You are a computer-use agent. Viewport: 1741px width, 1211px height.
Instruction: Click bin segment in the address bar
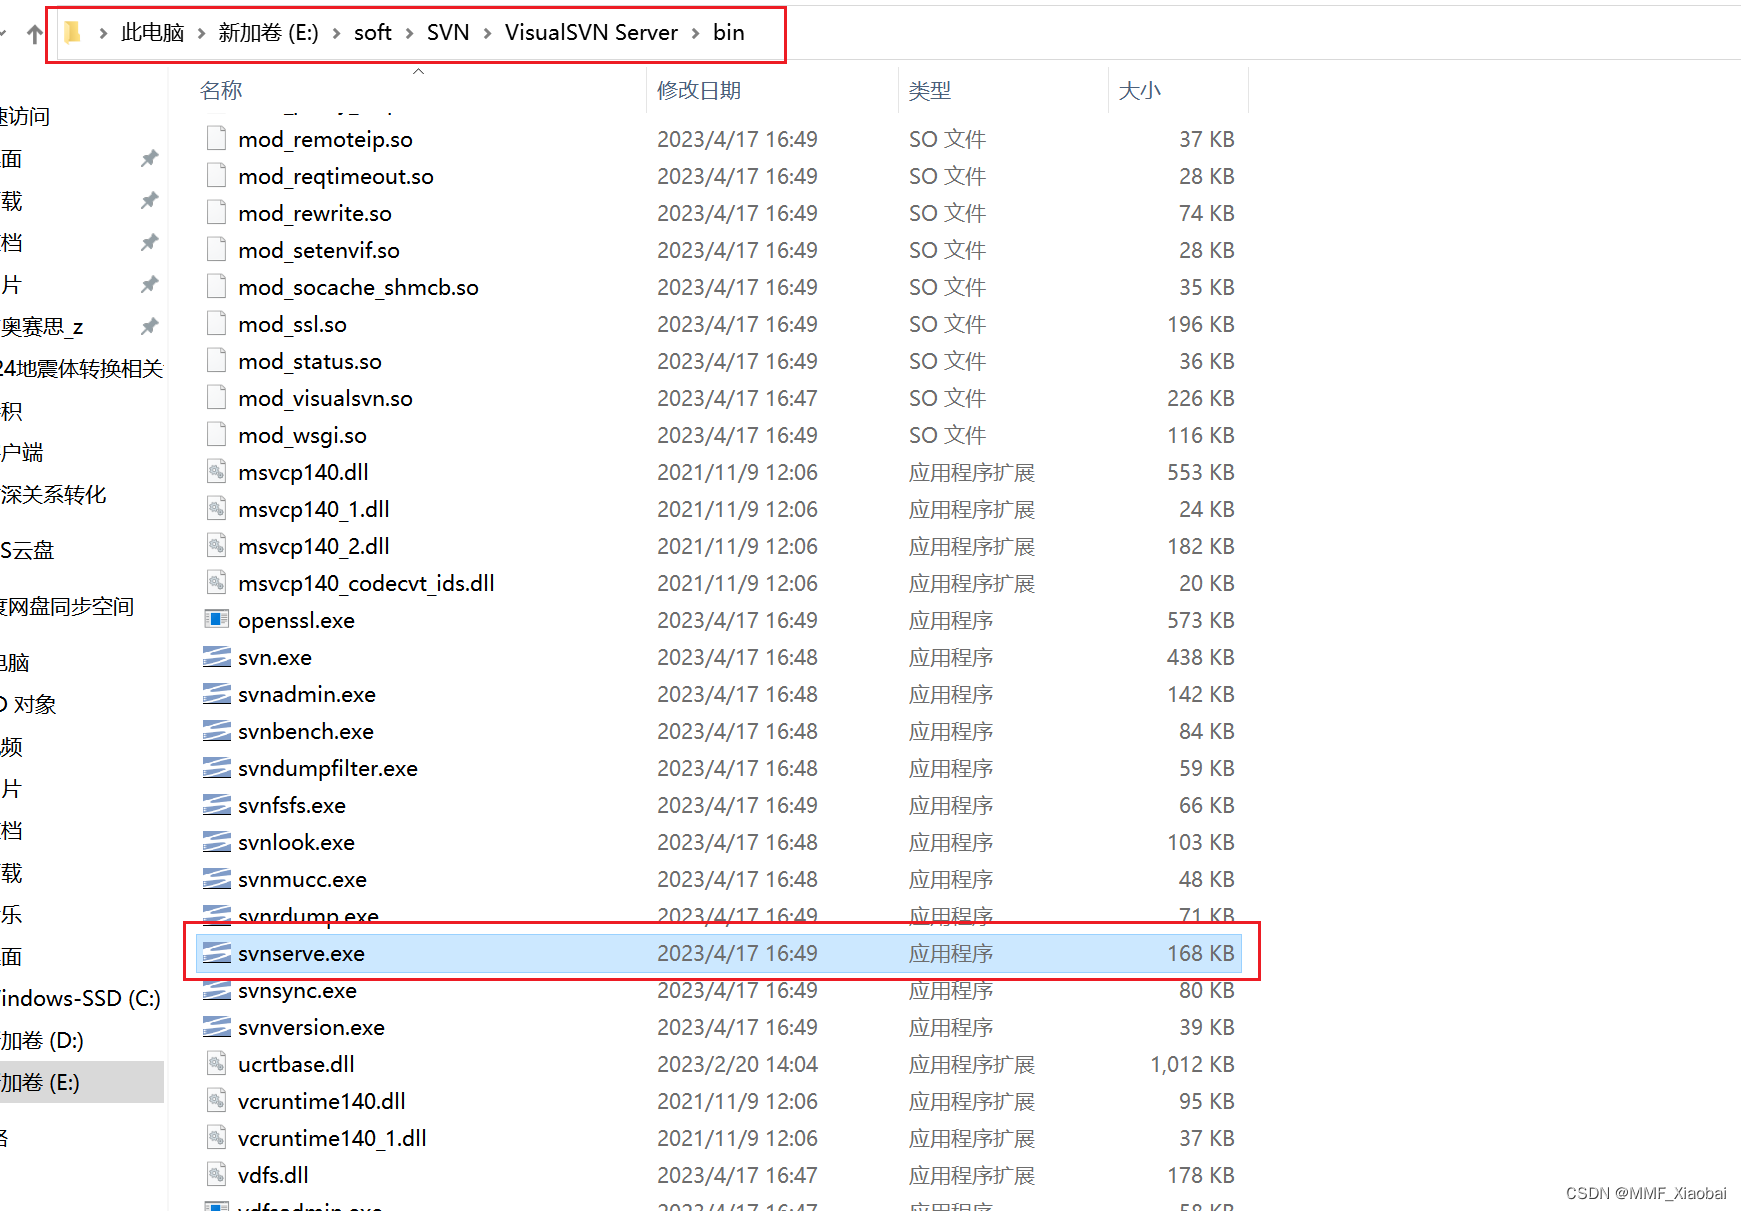click(728, 33)
